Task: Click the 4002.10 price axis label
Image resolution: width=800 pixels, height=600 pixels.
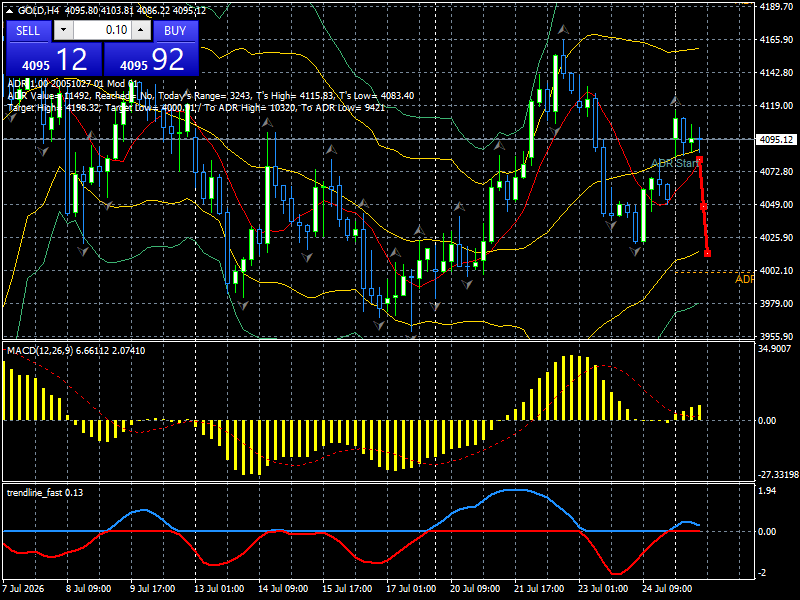Action: (x=776, y=271)
